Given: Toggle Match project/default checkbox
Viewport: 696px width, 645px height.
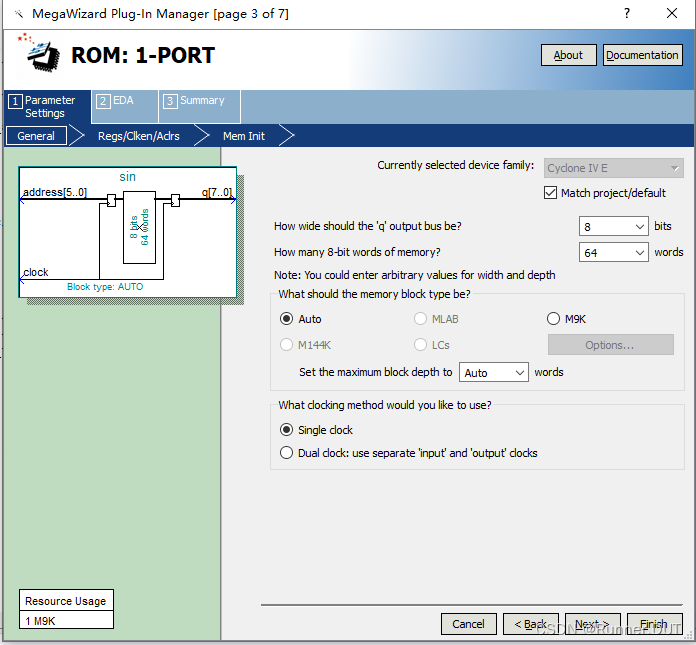Looking at the screenshot, I should [x=550, y=193].
